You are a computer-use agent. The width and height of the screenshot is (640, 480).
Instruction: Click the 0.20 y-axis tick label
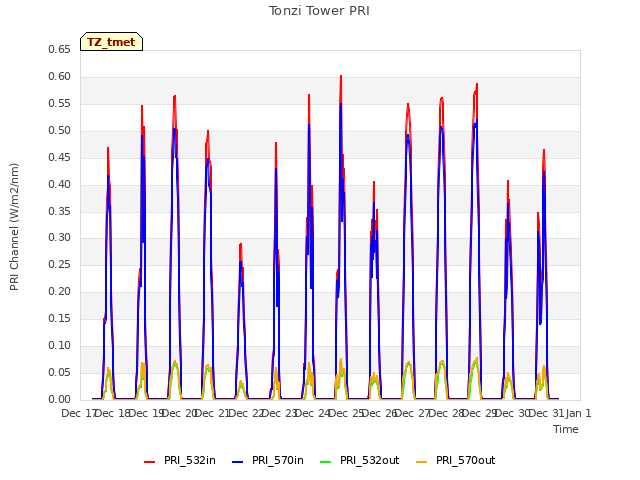click(x=60, y=291)
